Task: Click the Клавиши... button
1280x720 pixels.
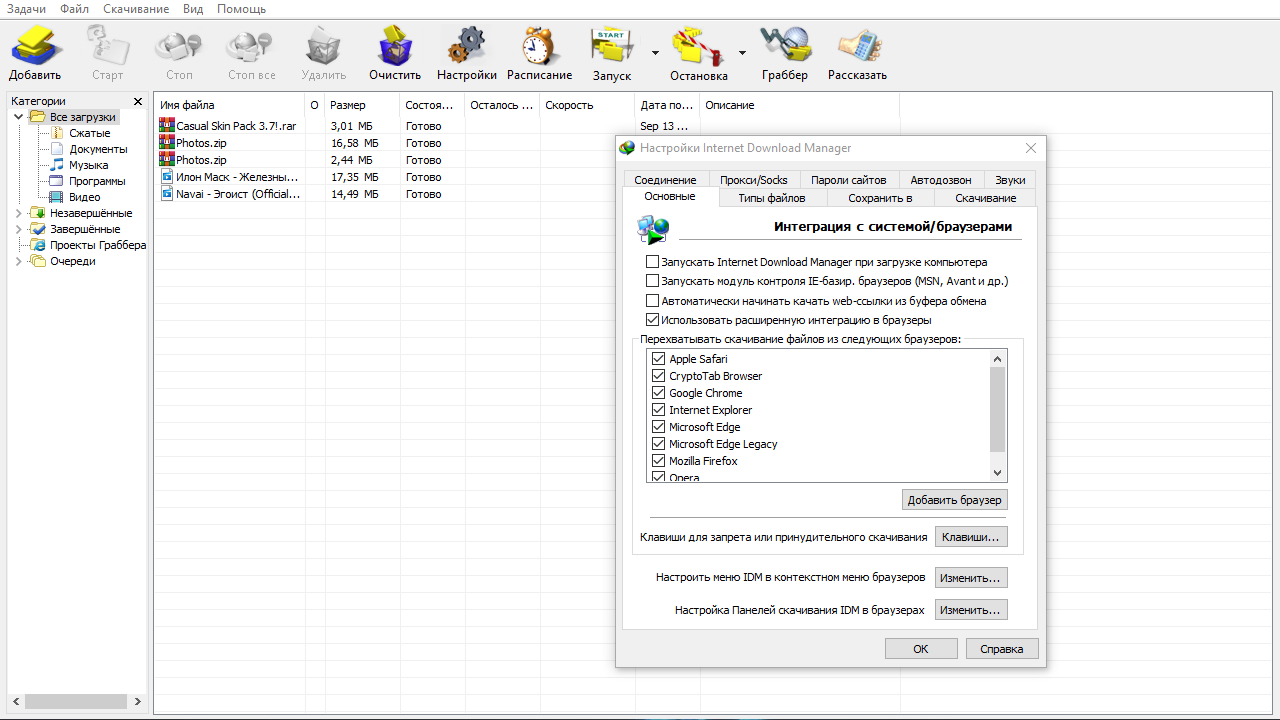Action: (971, 537)
